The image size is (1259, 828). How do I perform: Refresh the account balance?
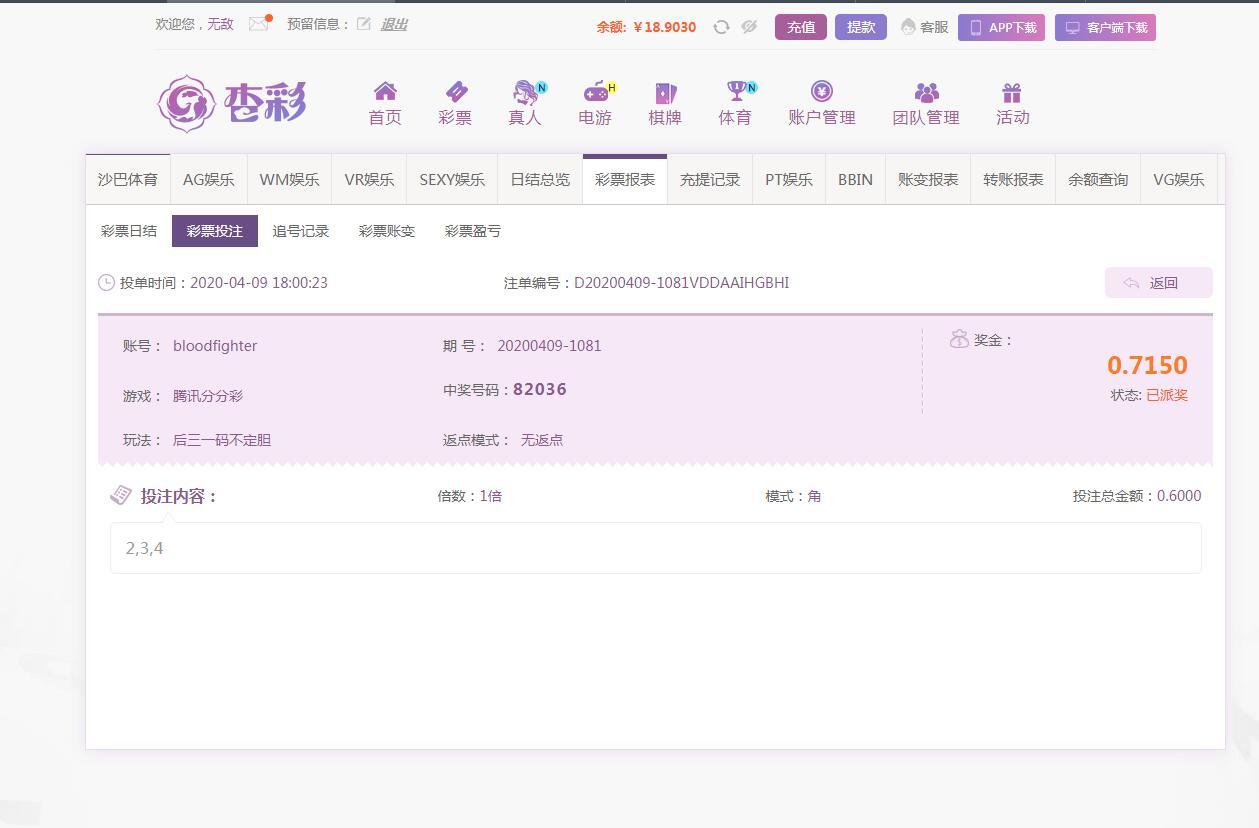click(721, 27)
